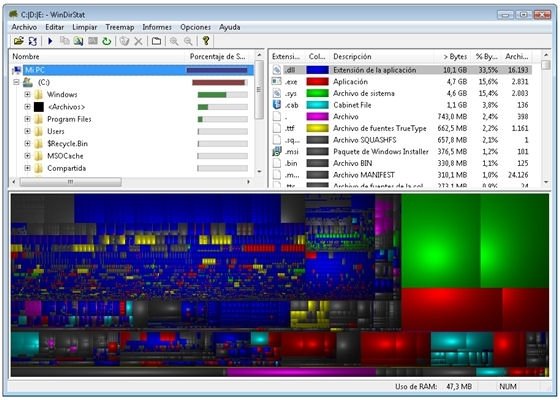Click the Zoom In magnifier icon
The width and height of the screenshot is (560, 400).
pos(174,41)
